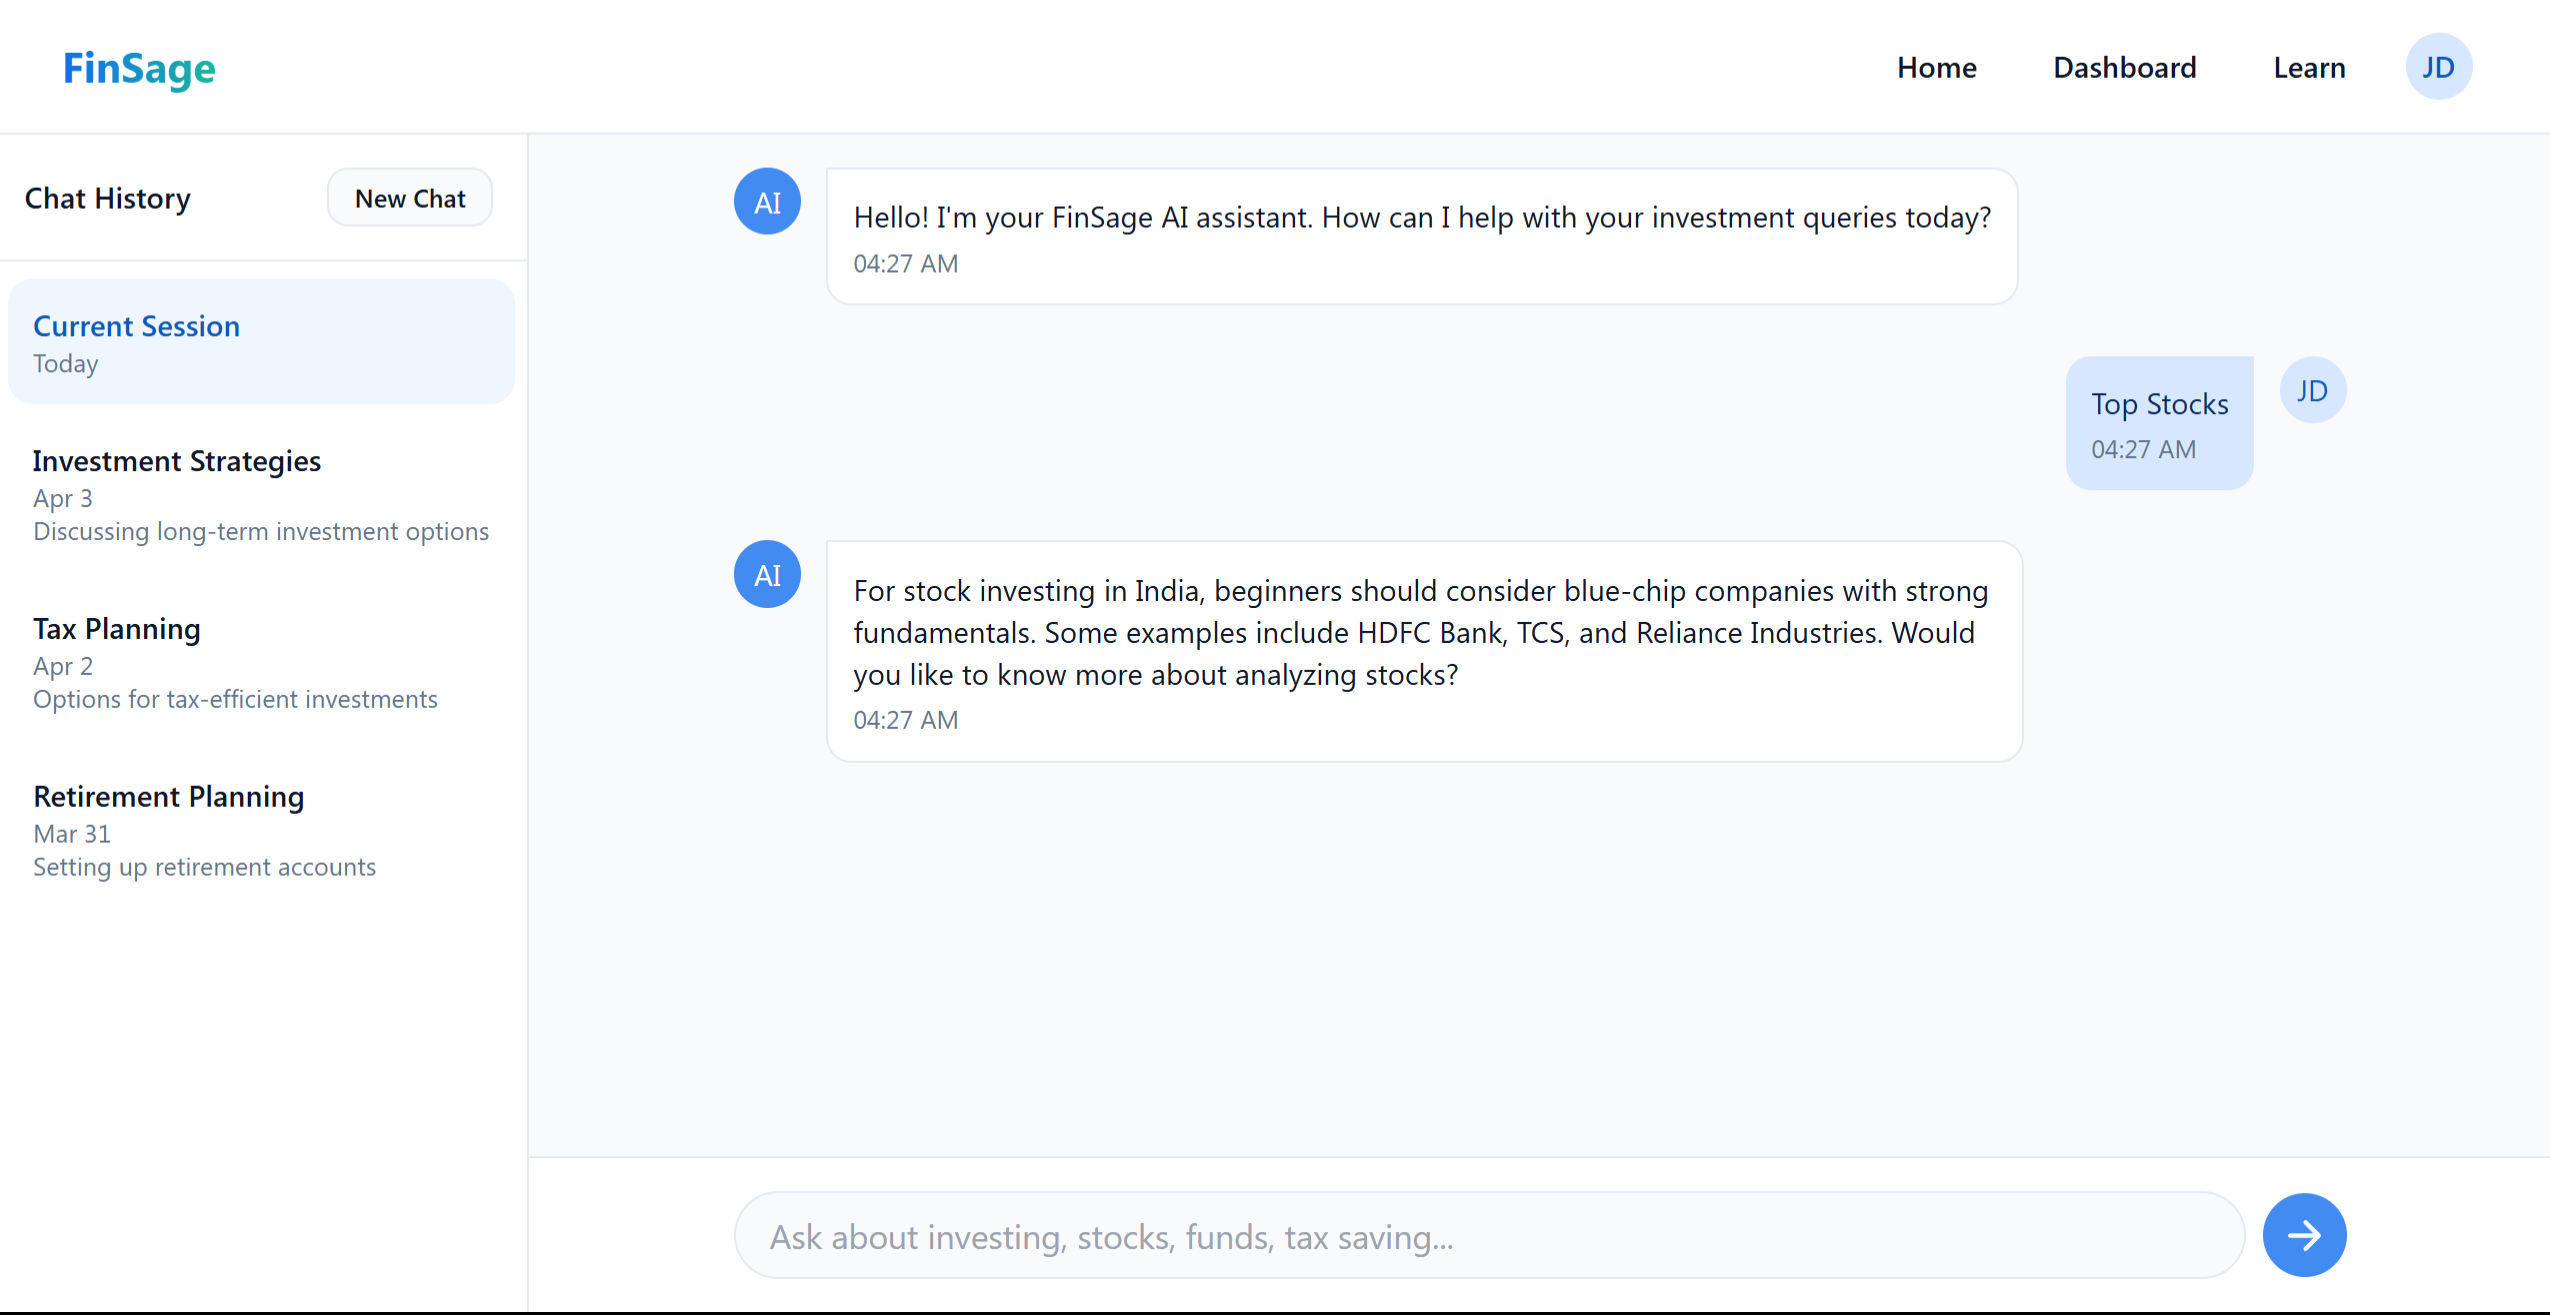Click the second AI avatar icon

pyautogui.click(x=767, y=575)
